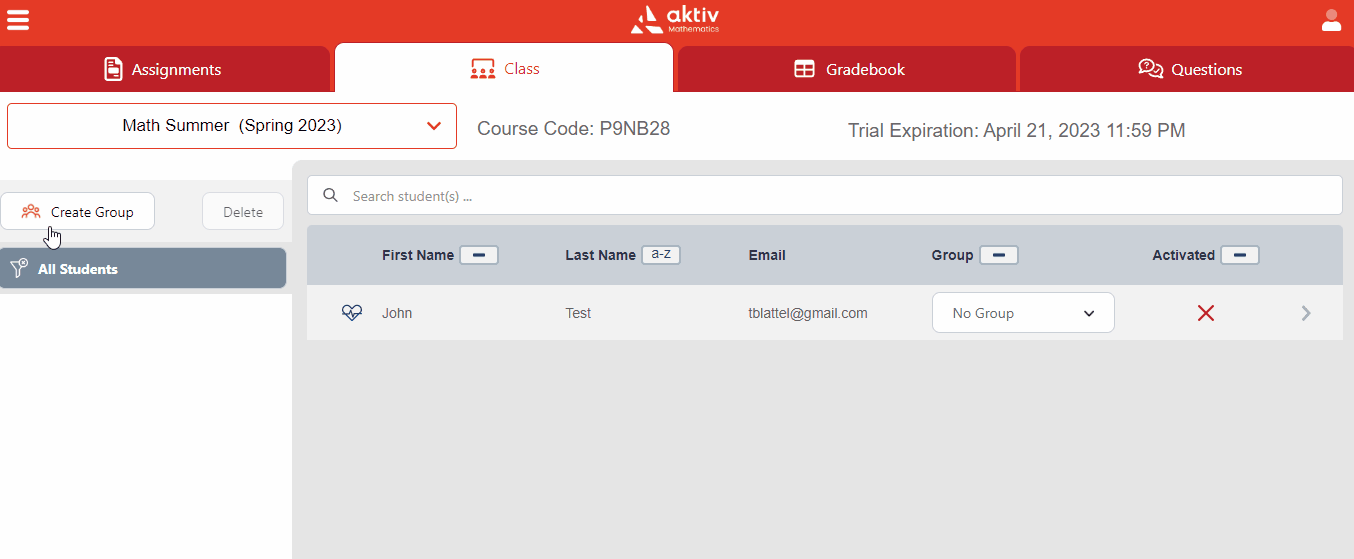Open the Math Summer course dropdown
This screenshot has width=1354, height=559.
pos(232,126)
